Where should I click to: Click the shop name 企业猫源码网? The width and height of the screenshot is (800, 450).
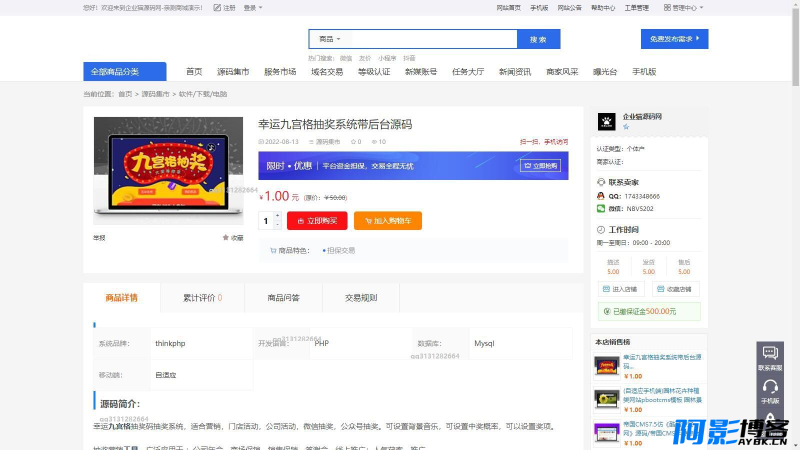click(x=642, y=117)
